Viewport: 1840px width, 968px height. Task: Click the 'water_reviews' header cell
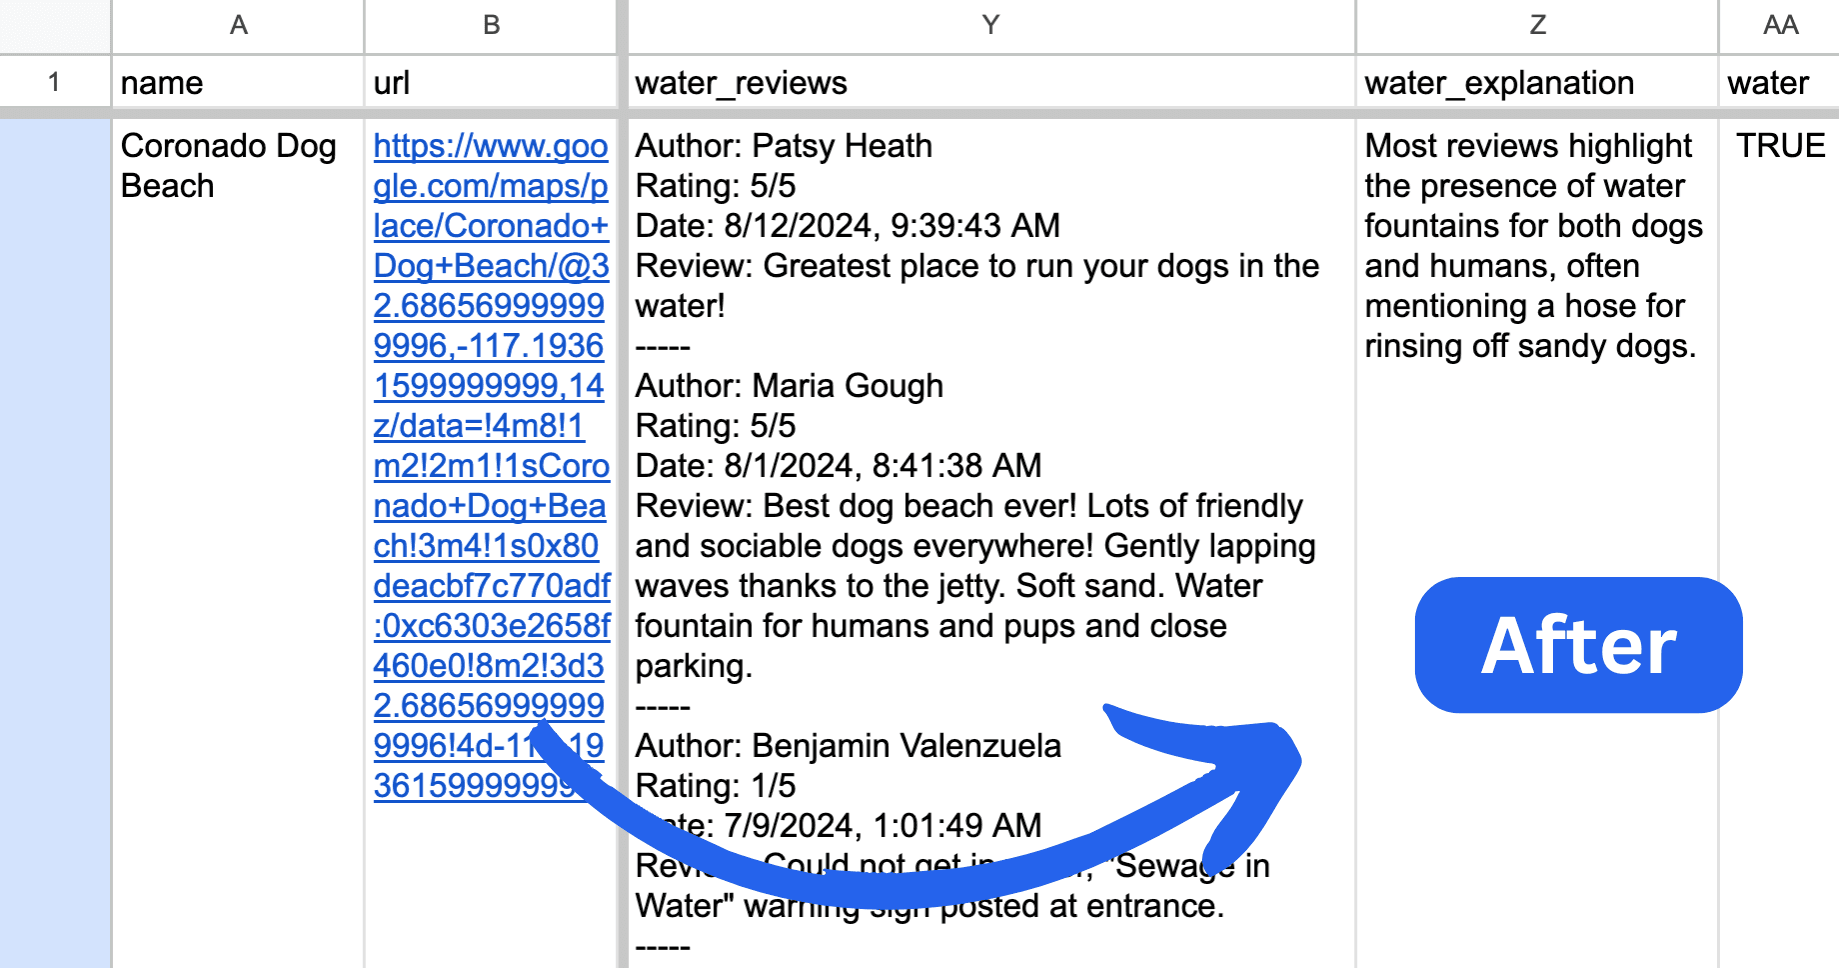990,82
